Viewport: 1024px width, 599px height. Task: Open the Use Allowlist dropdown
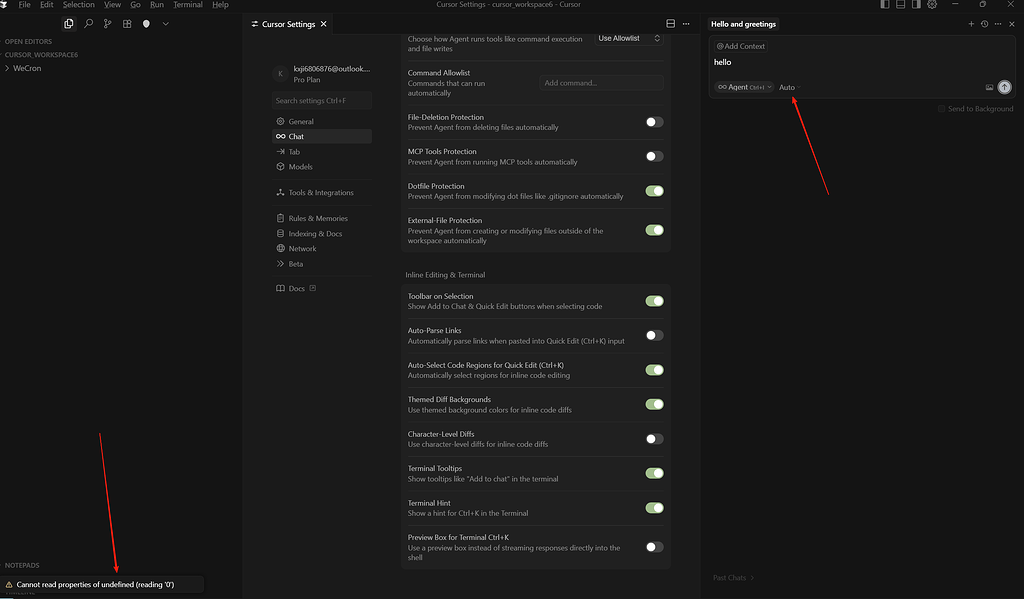tap(631, 38)
